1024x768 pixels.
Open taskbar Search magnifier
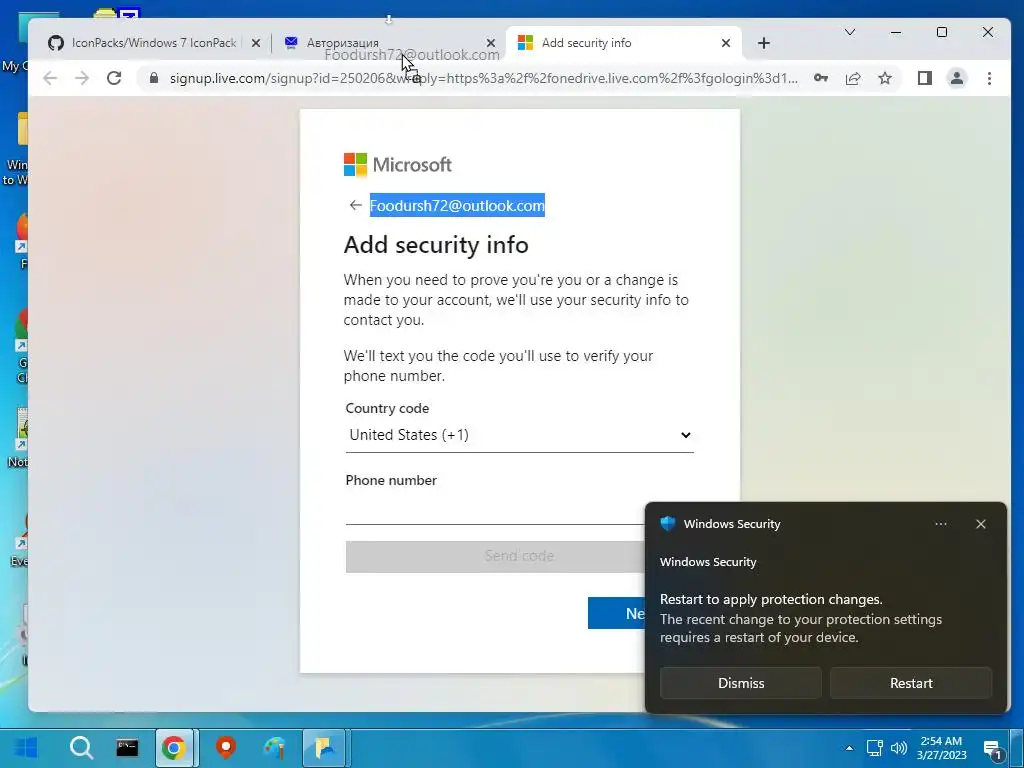pyautogui.click(x=82, y=747)
